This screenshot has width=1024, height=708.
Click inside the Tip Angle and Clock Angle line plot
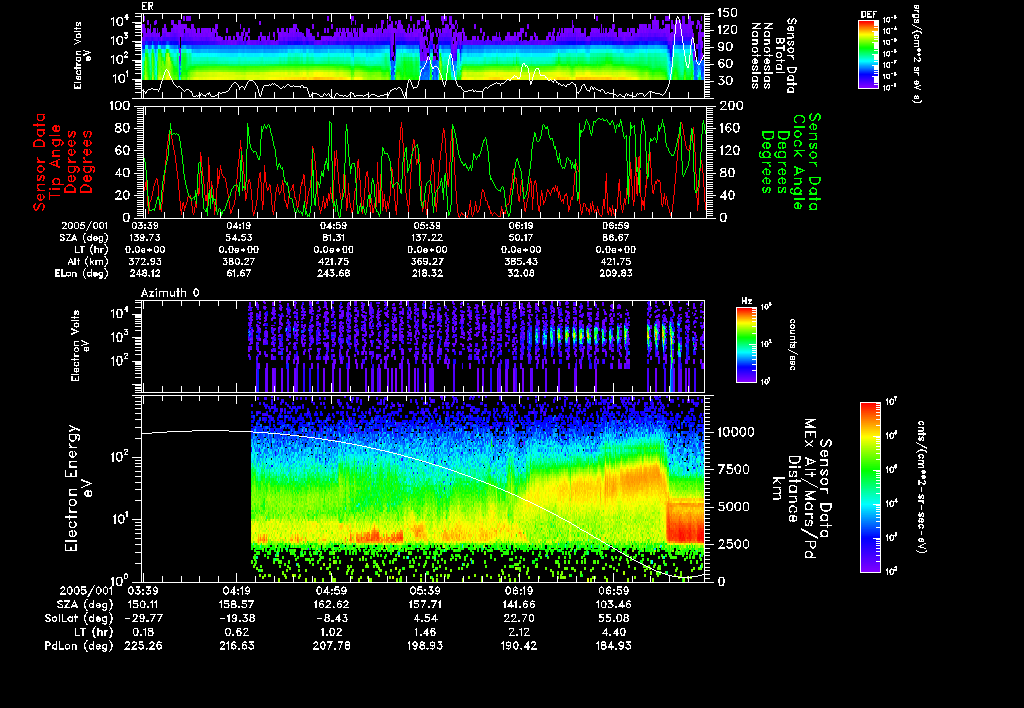coord(423,161)
